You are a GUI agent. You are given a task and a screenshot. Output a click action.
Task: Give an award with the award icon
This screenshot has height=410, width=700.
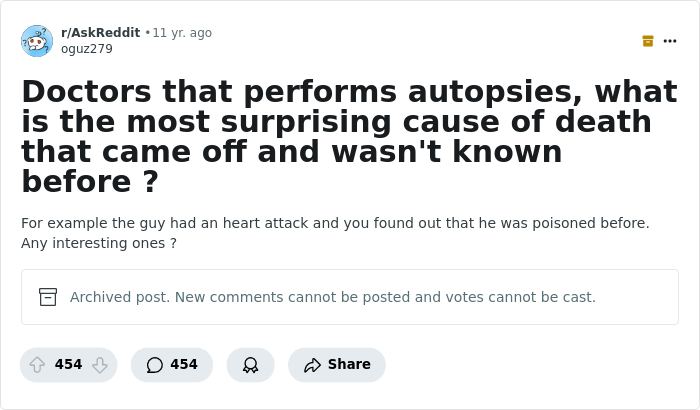(x=250, y=365)
